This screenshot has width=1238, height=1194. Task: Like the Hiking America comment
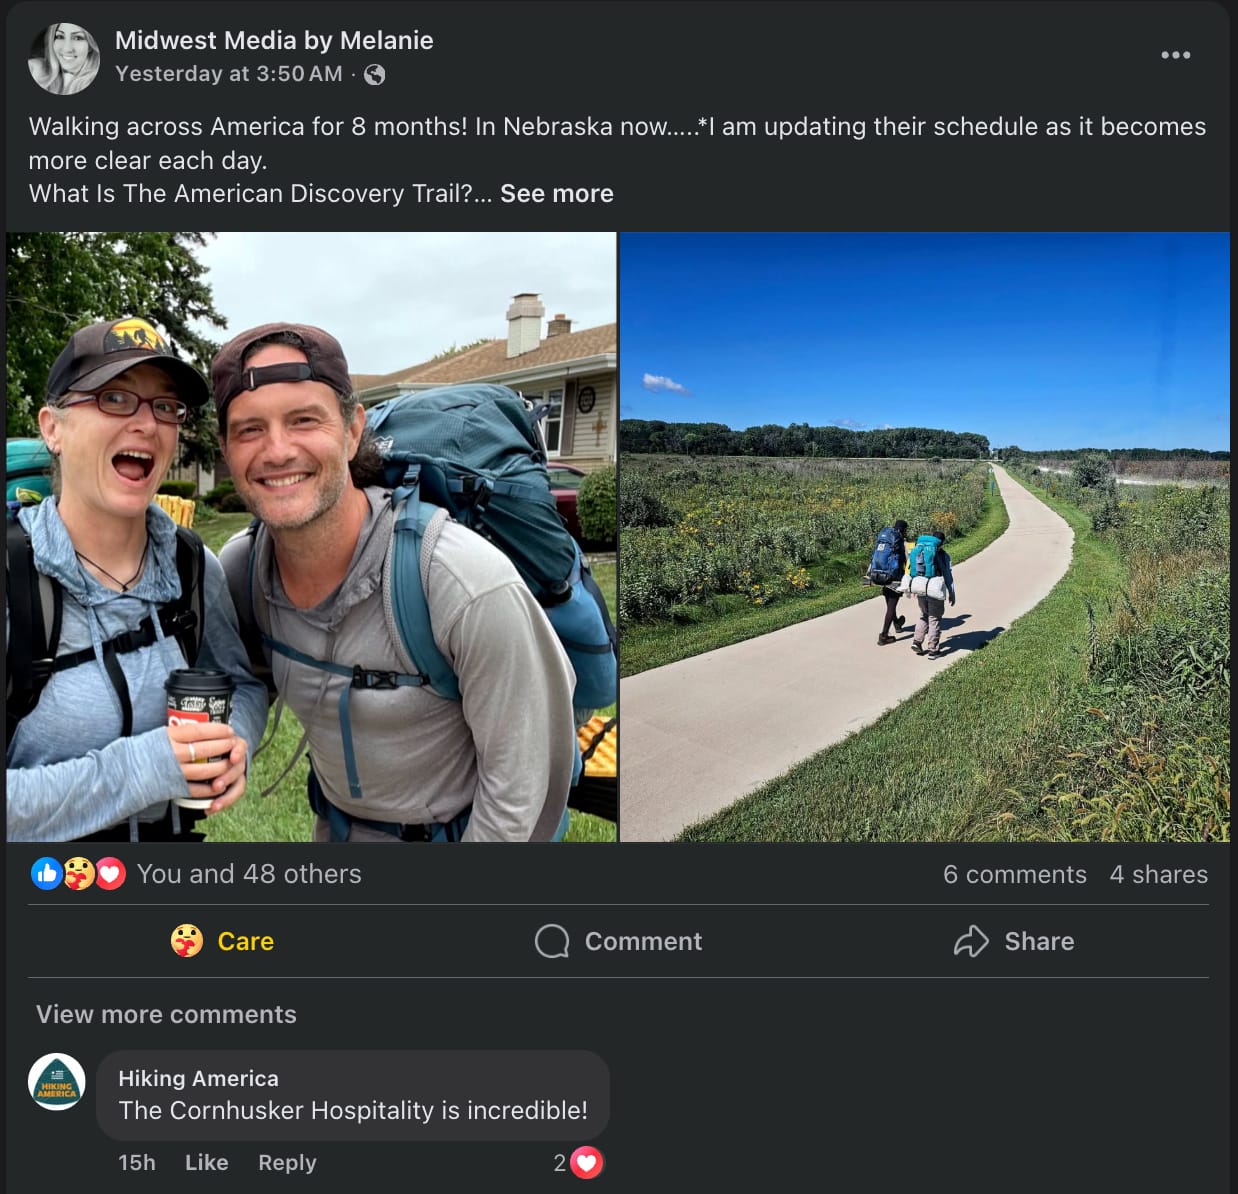(x=206, y=1163)
